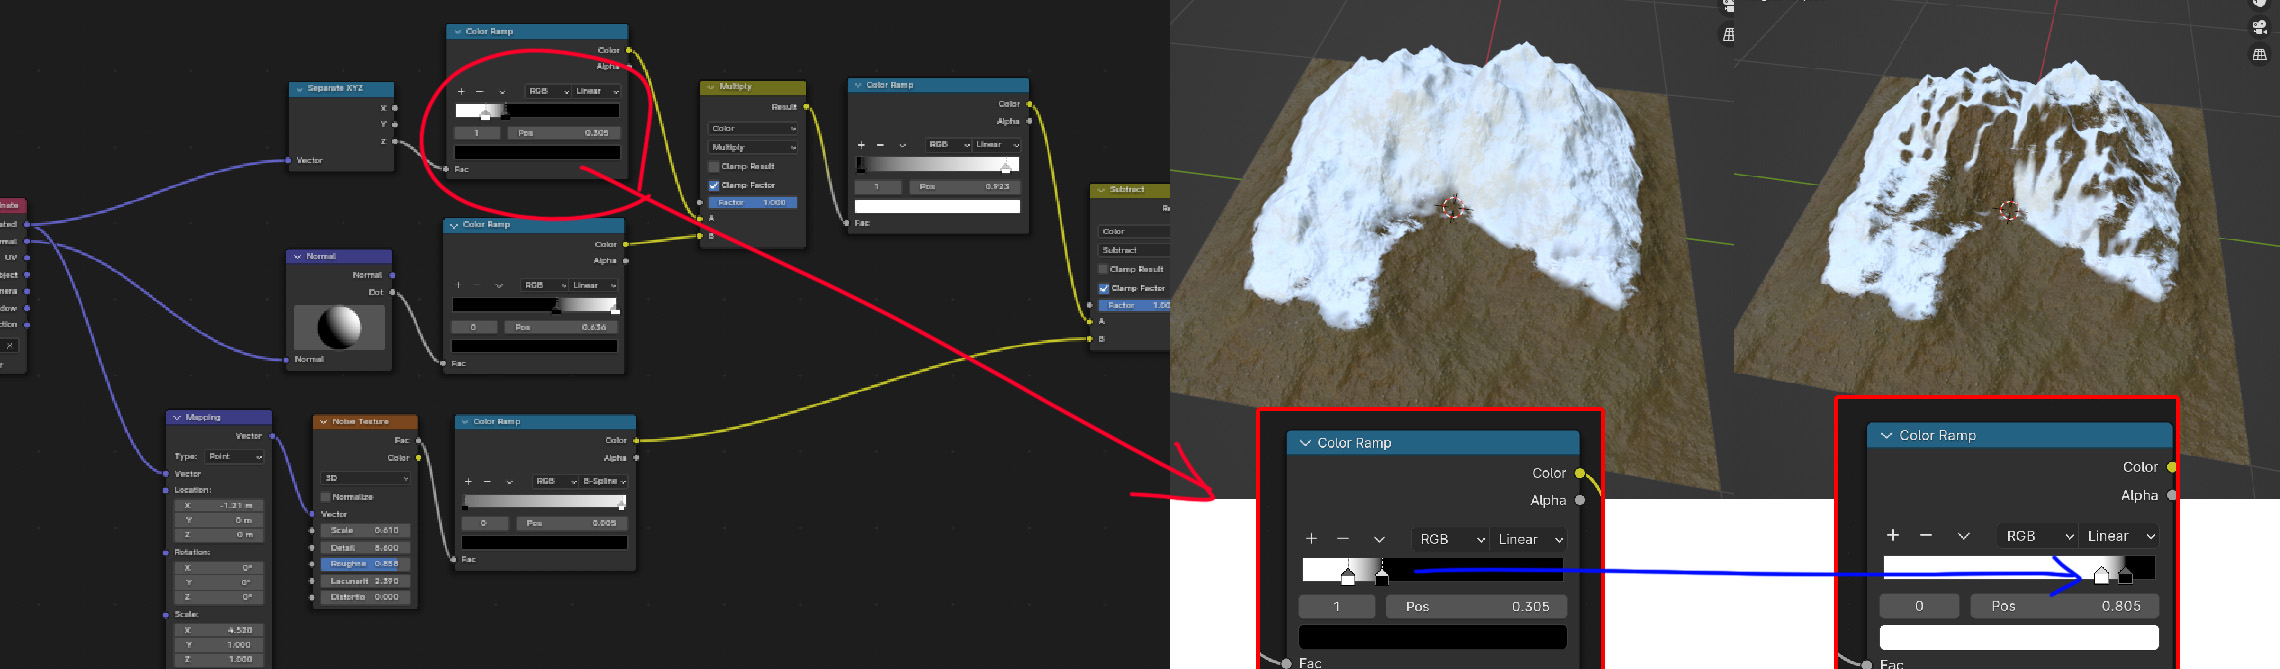Screen dimensions: 2280x669
Task: Open tools chevron in enlarged Color Ramp with Pos 0.305
Action: point(1379,539)
